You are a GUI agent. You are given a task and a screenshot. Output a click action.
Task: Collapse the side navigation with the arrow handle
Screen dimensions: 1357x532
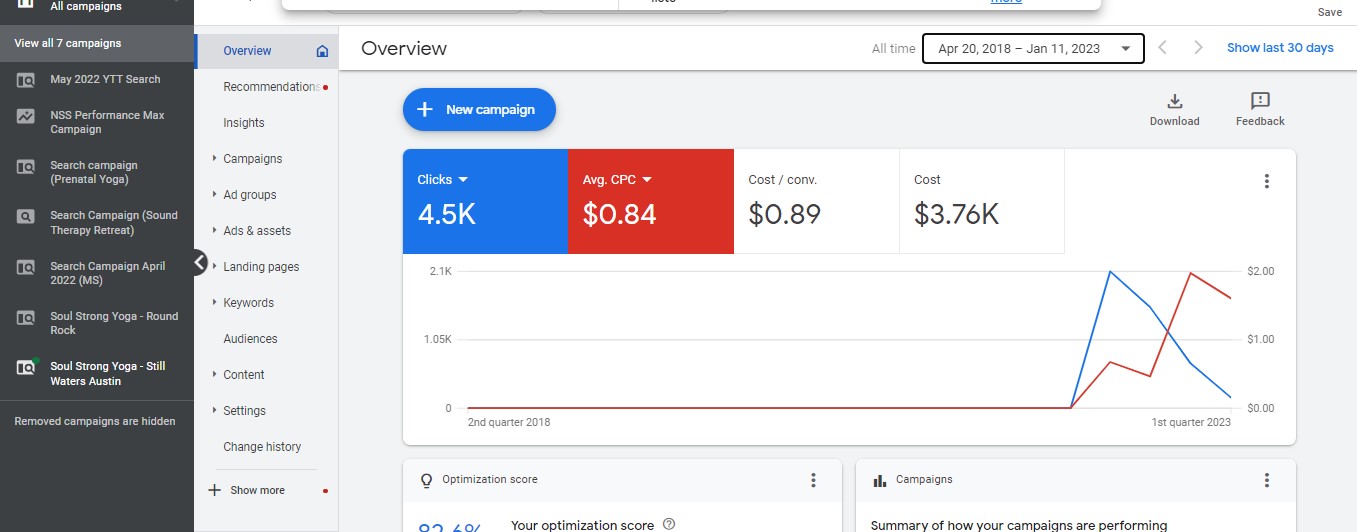click(x=199, y=263)
